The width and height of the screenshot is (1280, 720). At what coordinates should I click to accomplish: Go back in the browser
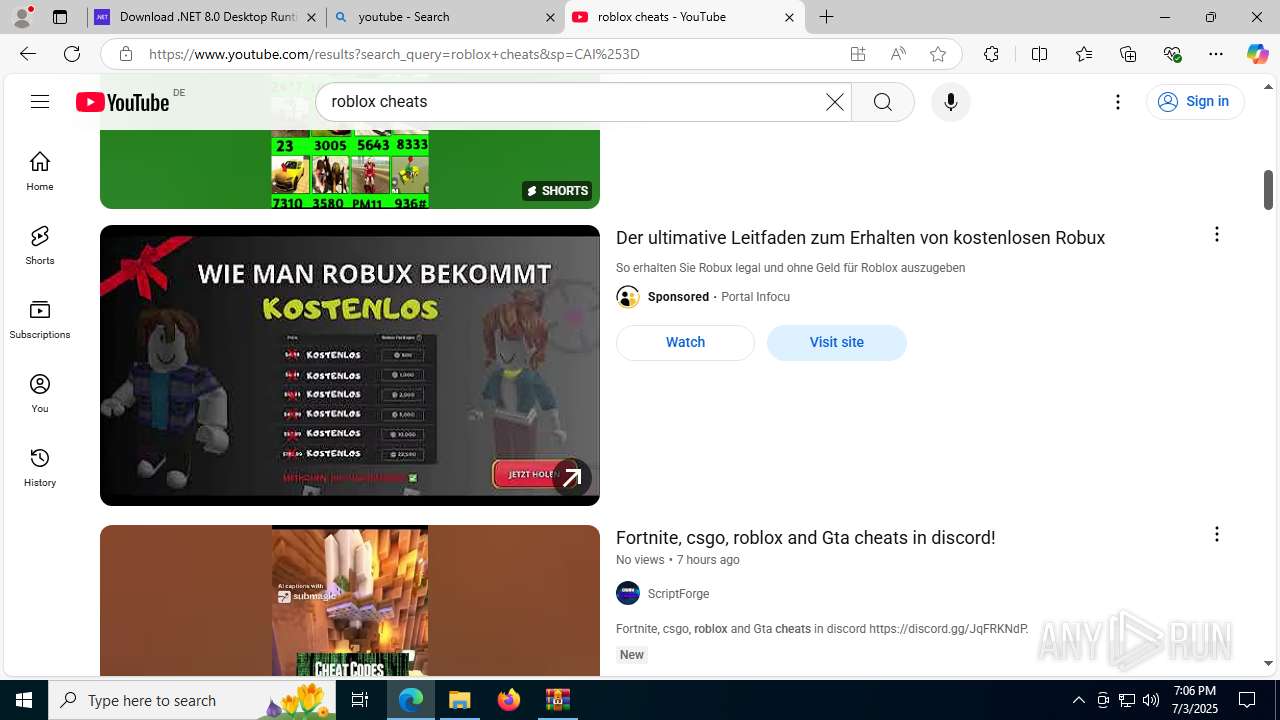pyautogui.click(x=27, y=54)
